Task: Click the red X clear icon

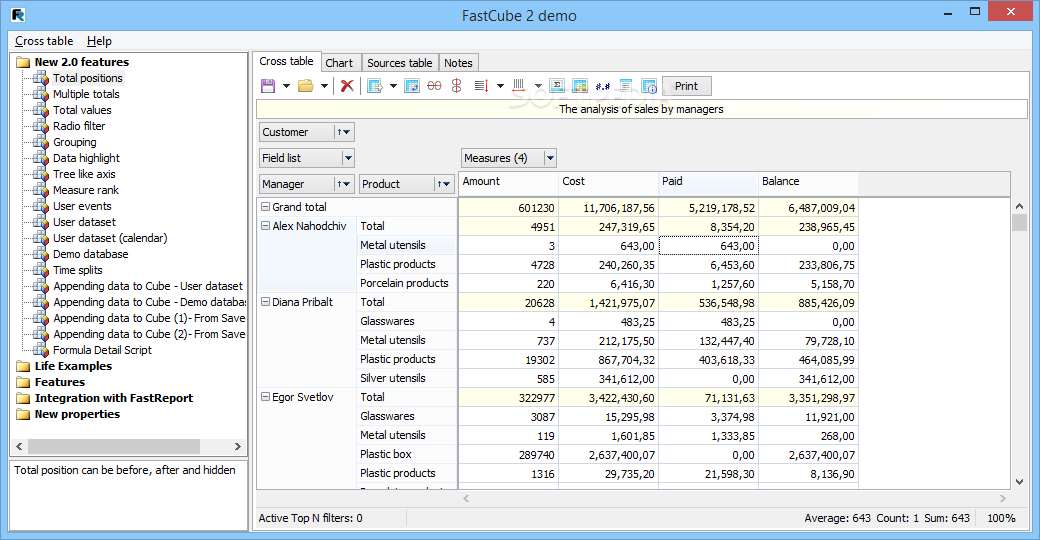Action: (x=347, y=86)
